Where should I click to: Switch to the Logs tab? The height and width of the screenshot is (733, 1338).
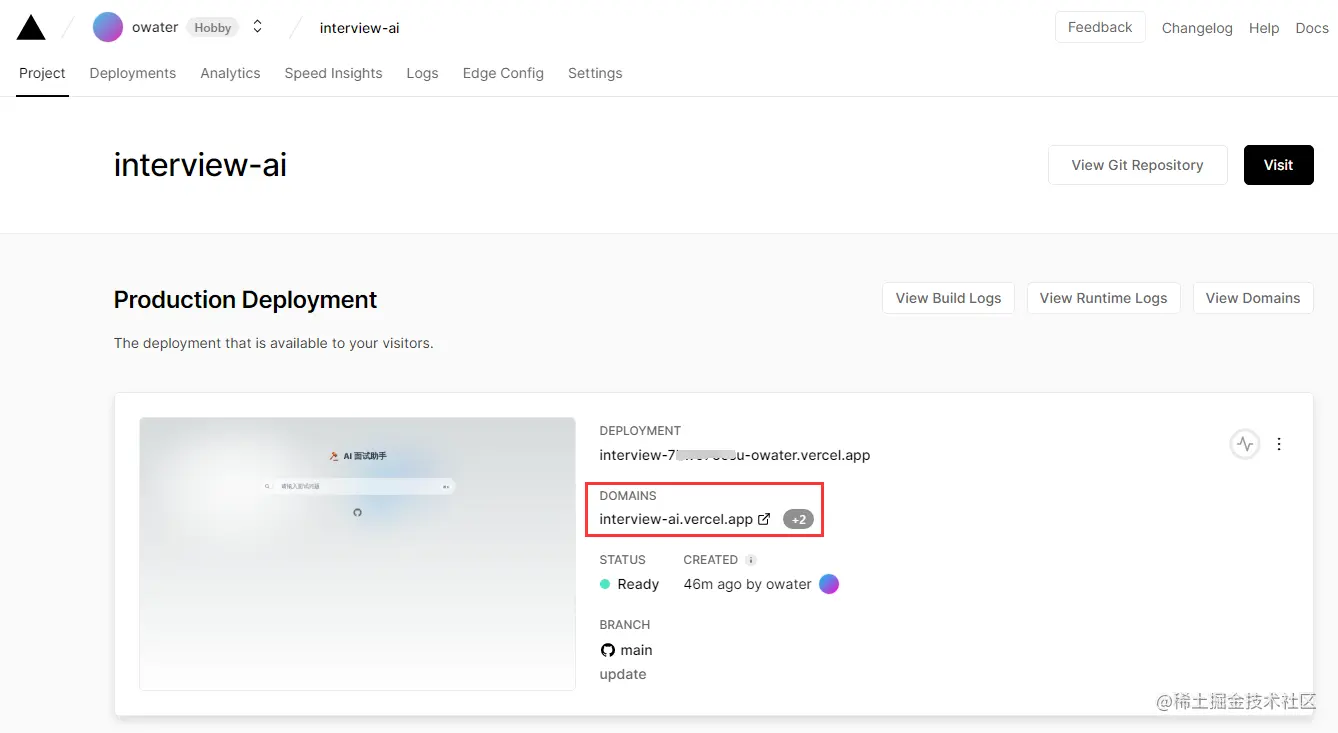tap(422, 73)
